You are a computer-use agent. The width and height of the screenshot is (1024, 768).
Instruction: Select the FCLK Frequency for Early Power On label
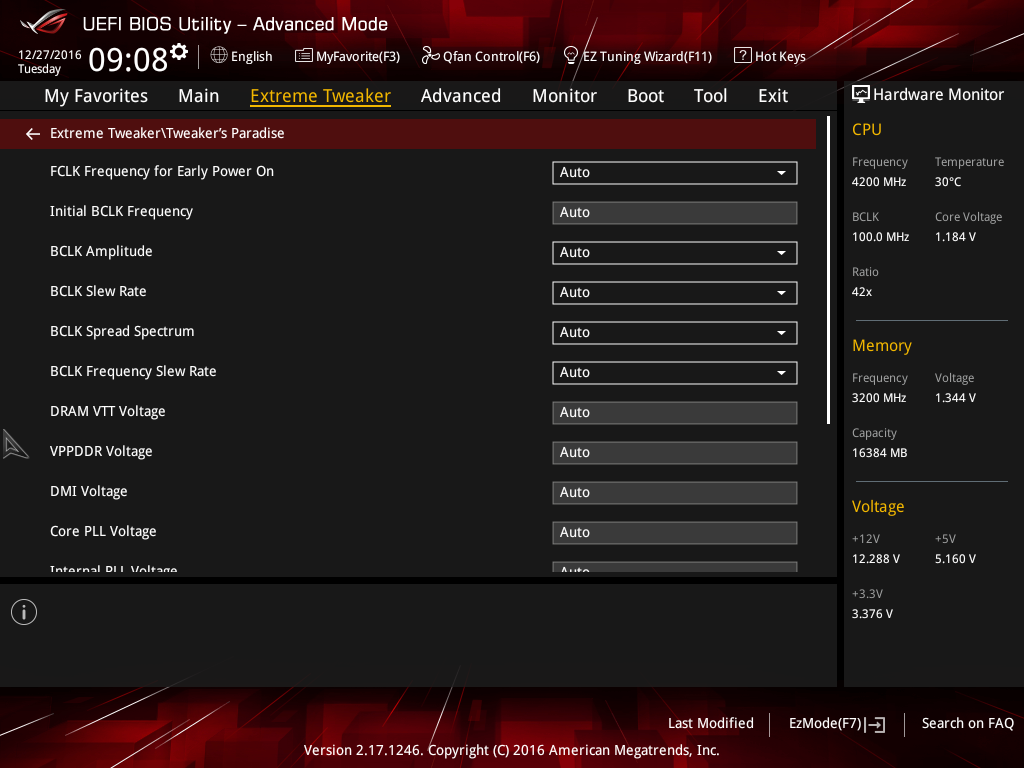coord(162,171)
